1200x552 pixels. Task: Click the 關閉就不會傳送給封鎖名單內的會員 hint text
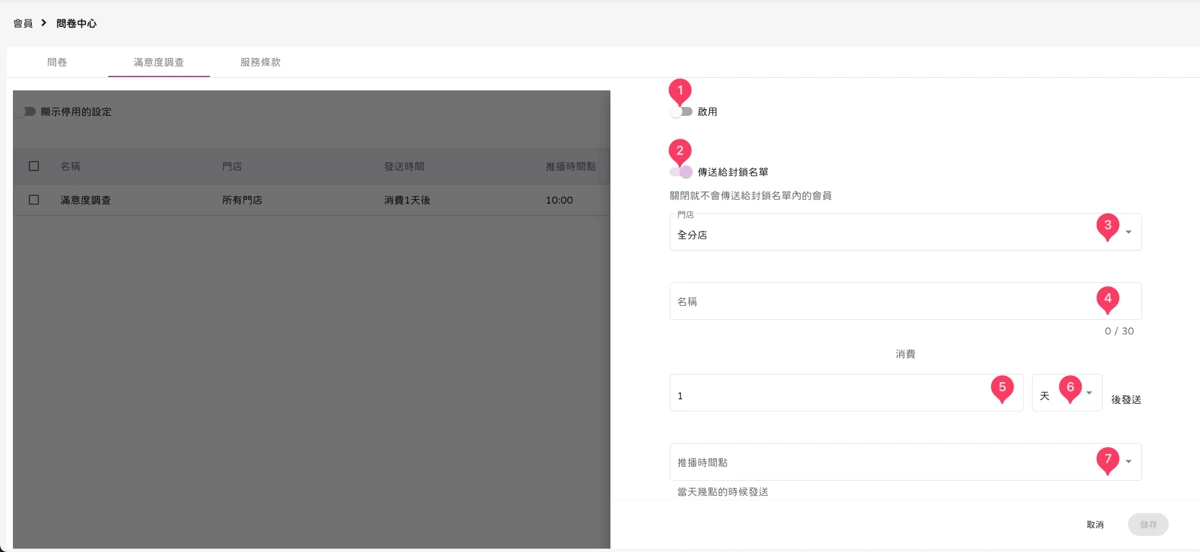751,196
